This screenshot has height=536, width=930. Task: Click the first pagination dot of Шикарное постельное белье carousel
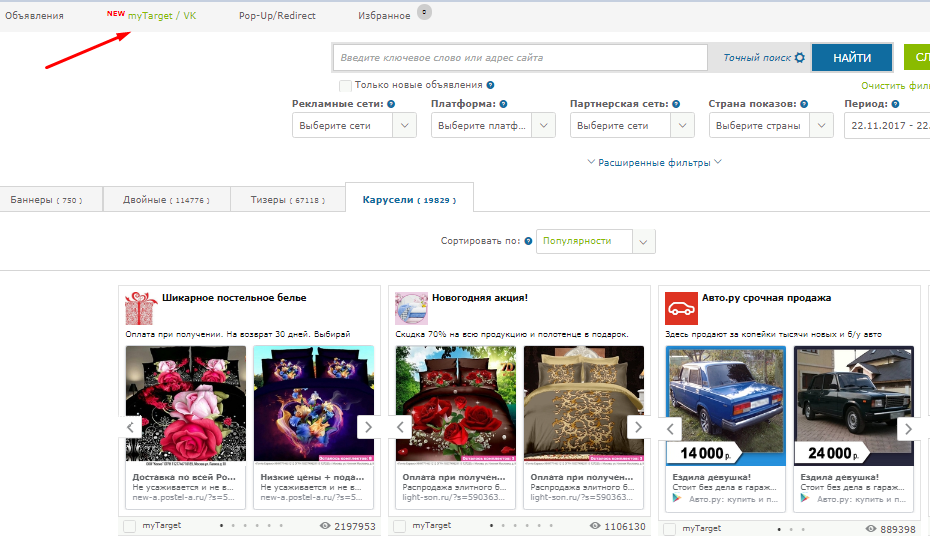point(221,525)
